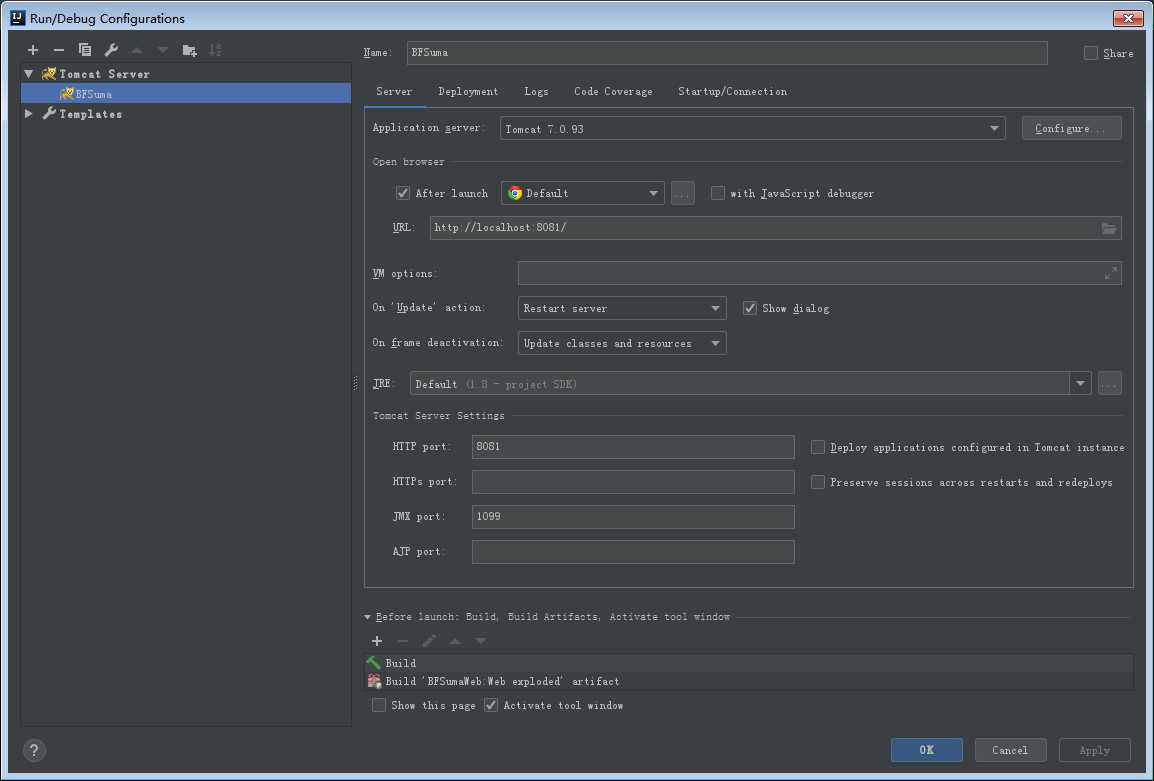Expand the Templates tree node
Screen dimensions: 1154x781
[29, 114]
